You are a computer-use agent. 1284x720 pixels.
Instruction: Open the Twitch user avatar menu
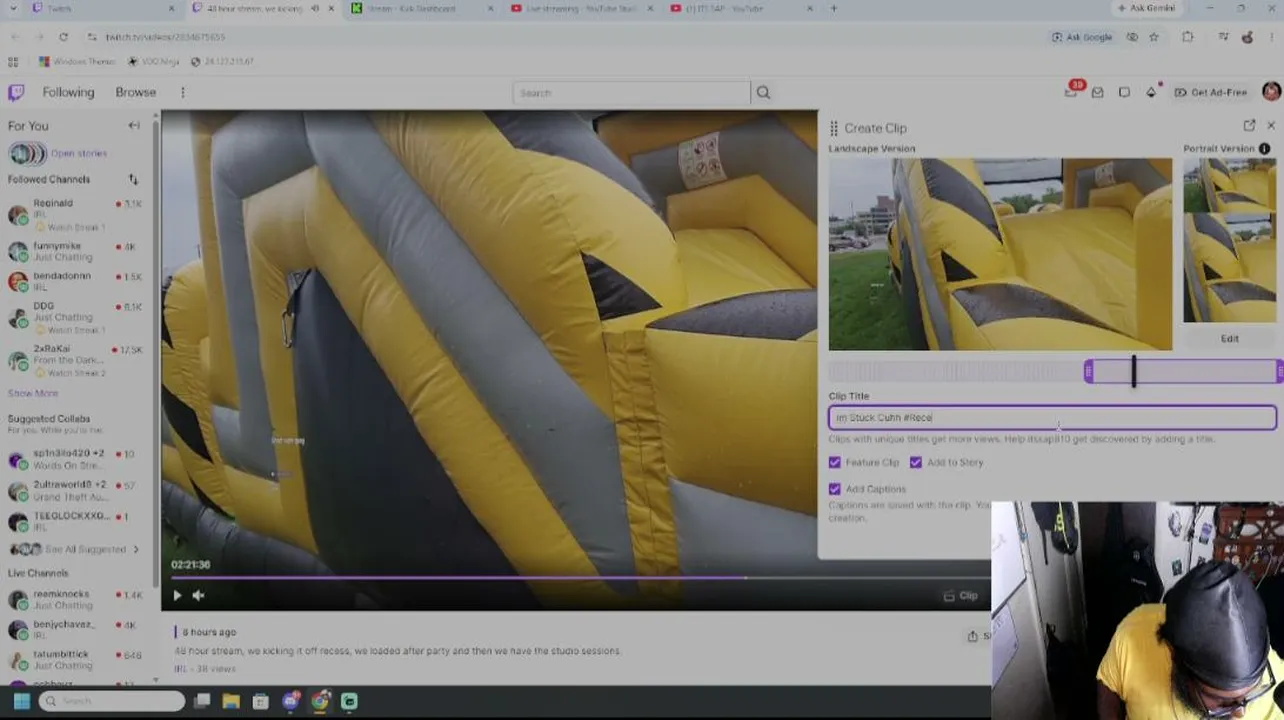[1271, 92]
